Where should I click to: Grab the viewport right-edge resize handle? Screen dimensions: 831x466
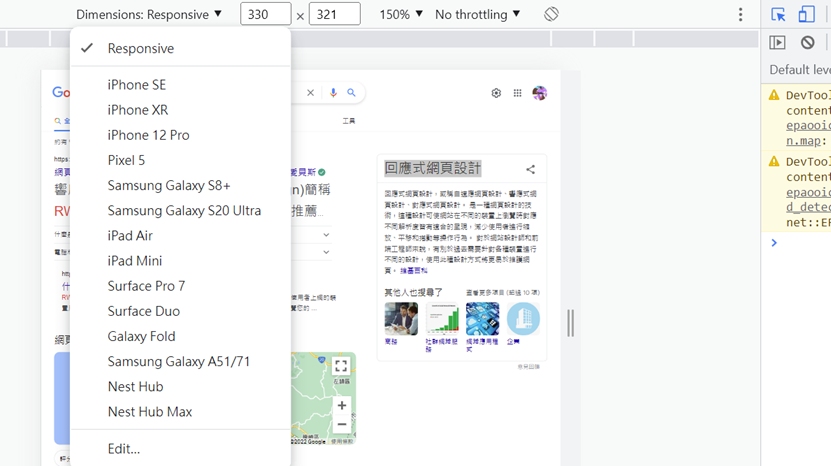click(x=571, y=323)
